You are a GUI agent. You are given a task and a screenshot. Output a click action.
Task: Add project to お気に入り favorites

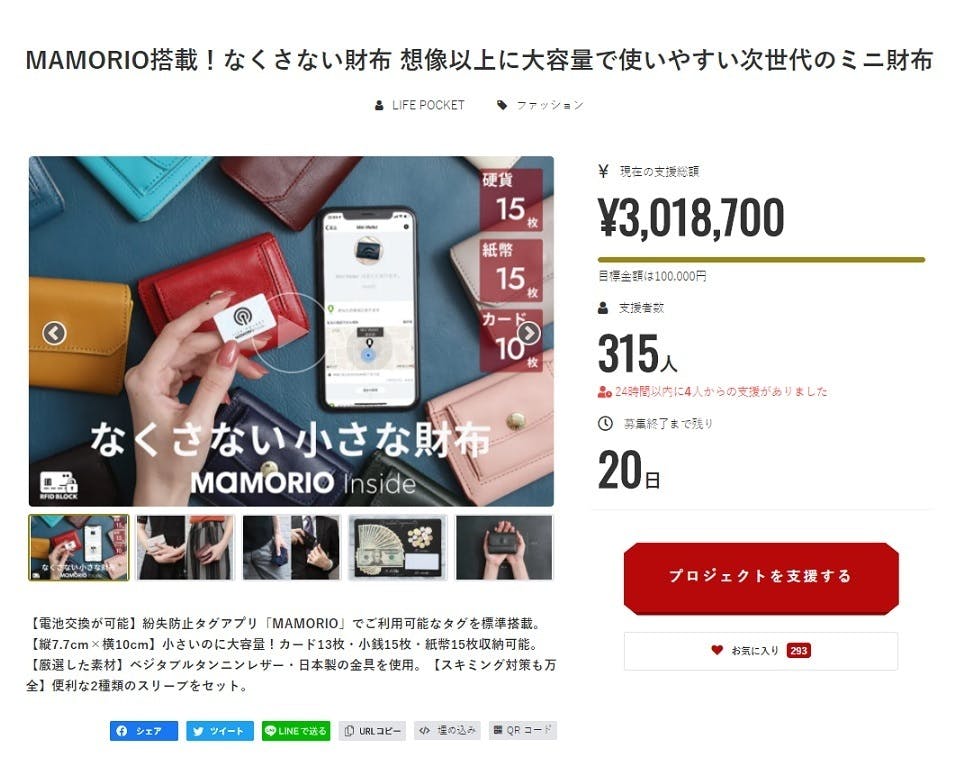[761, 651]
